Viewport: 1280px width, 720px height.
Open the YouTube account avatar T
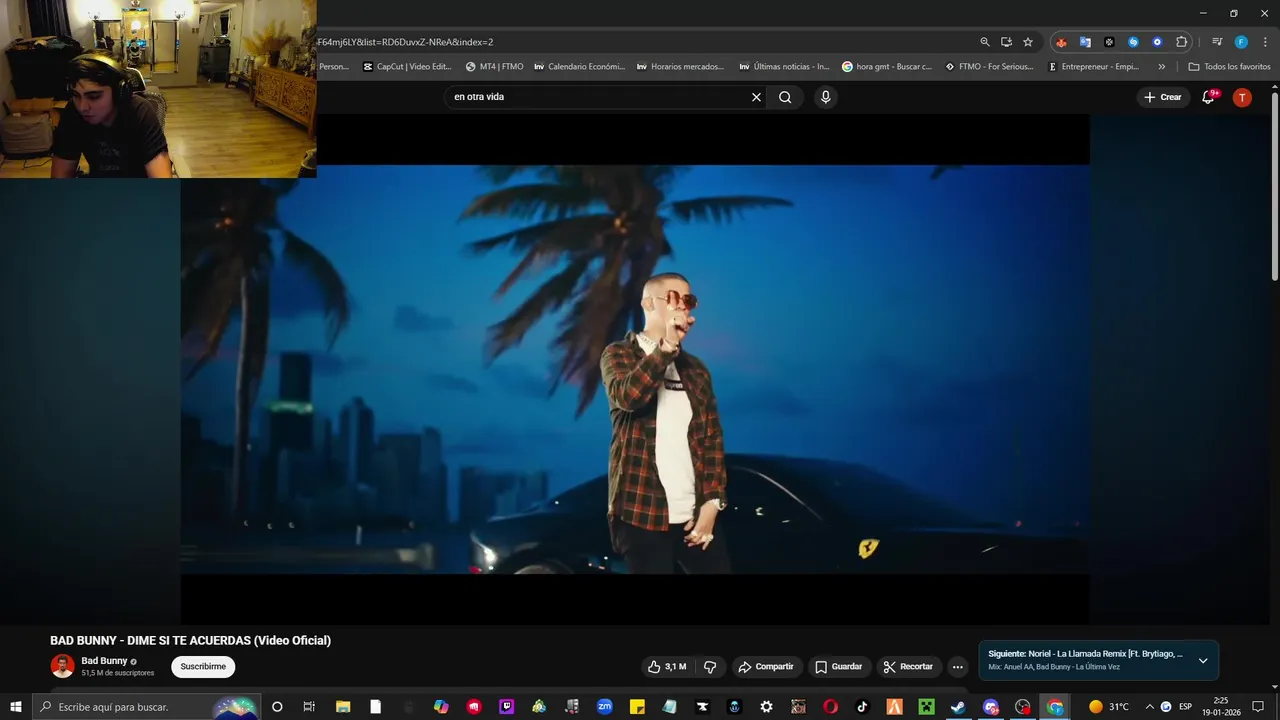click(x=1242, y=97)
